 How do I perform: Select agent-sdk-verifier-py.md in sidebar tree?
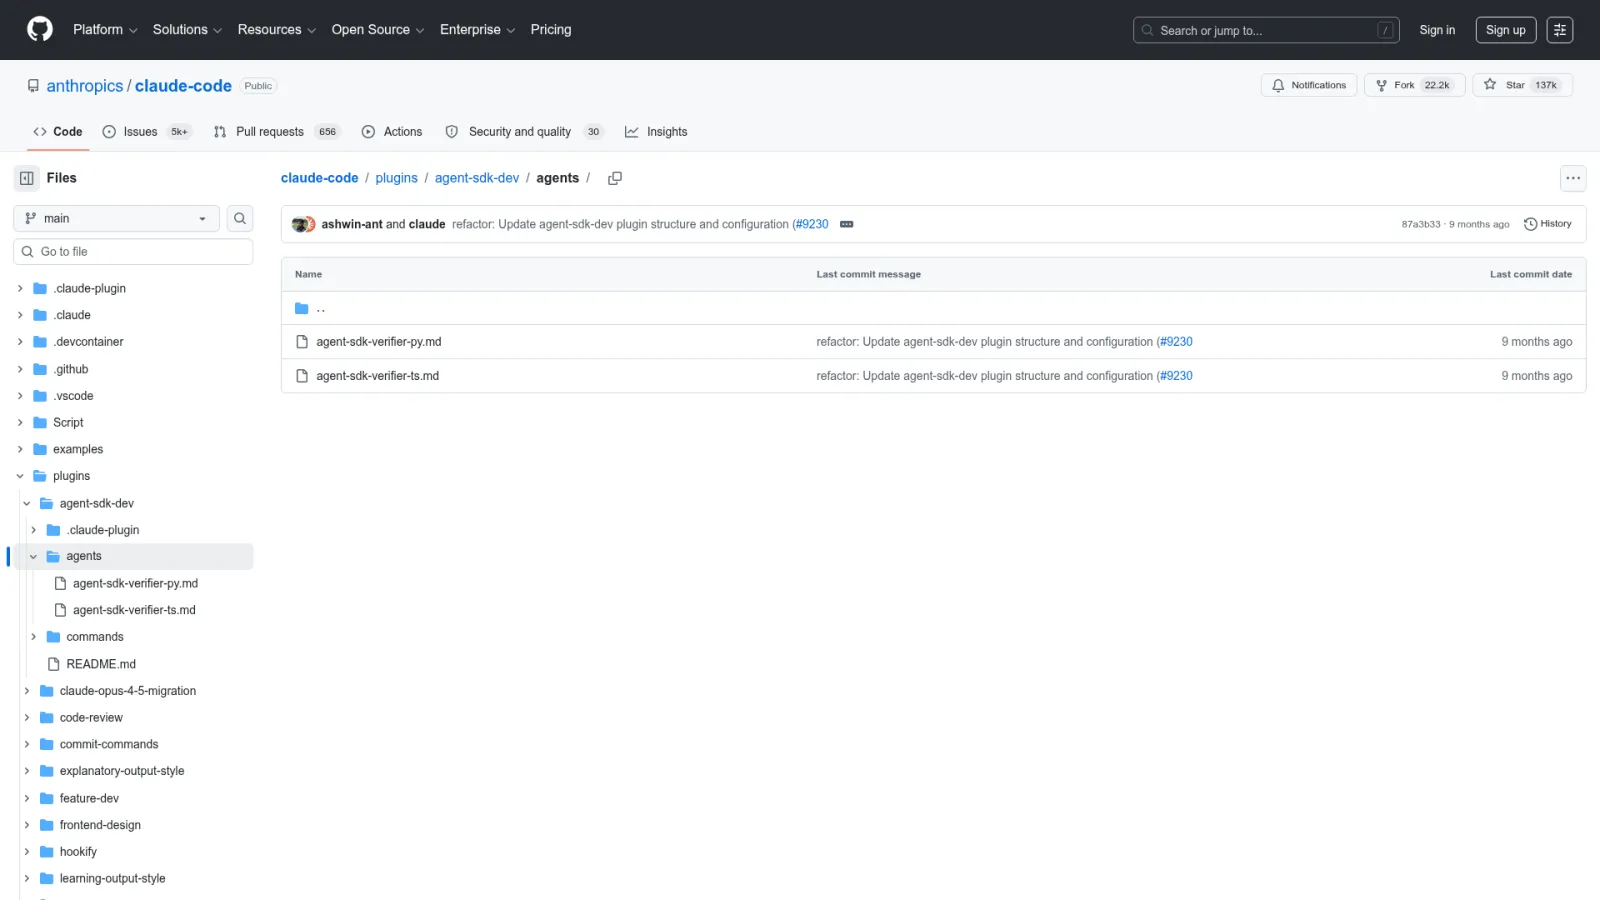coord(135,583)
